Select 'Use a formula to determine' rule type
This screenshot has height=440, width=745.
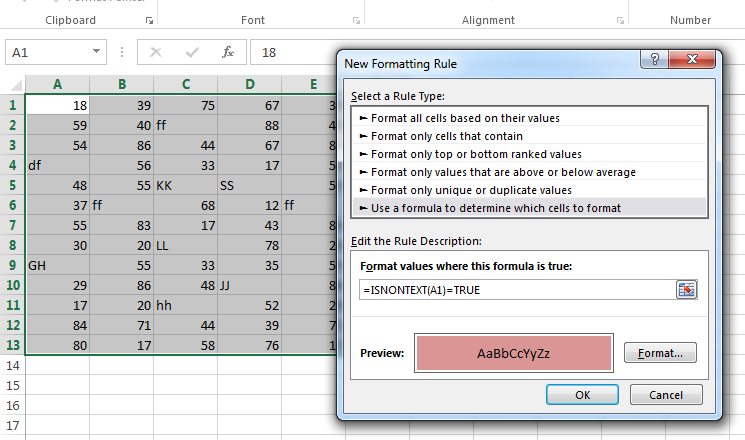[529, 208]
